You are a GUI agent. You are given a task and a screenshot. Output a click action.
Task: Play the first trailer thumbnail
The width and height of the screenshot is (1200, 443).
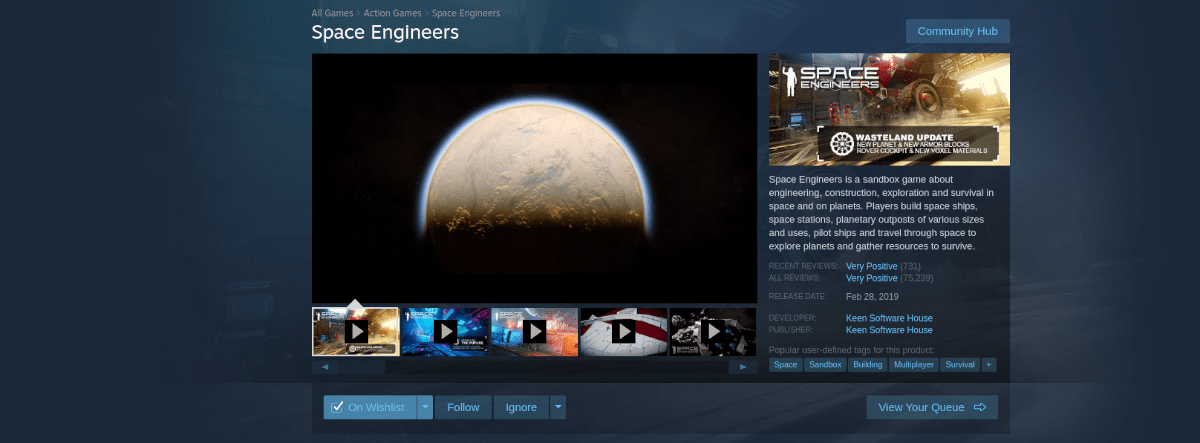pyautogui.click(x=355, y=331)
